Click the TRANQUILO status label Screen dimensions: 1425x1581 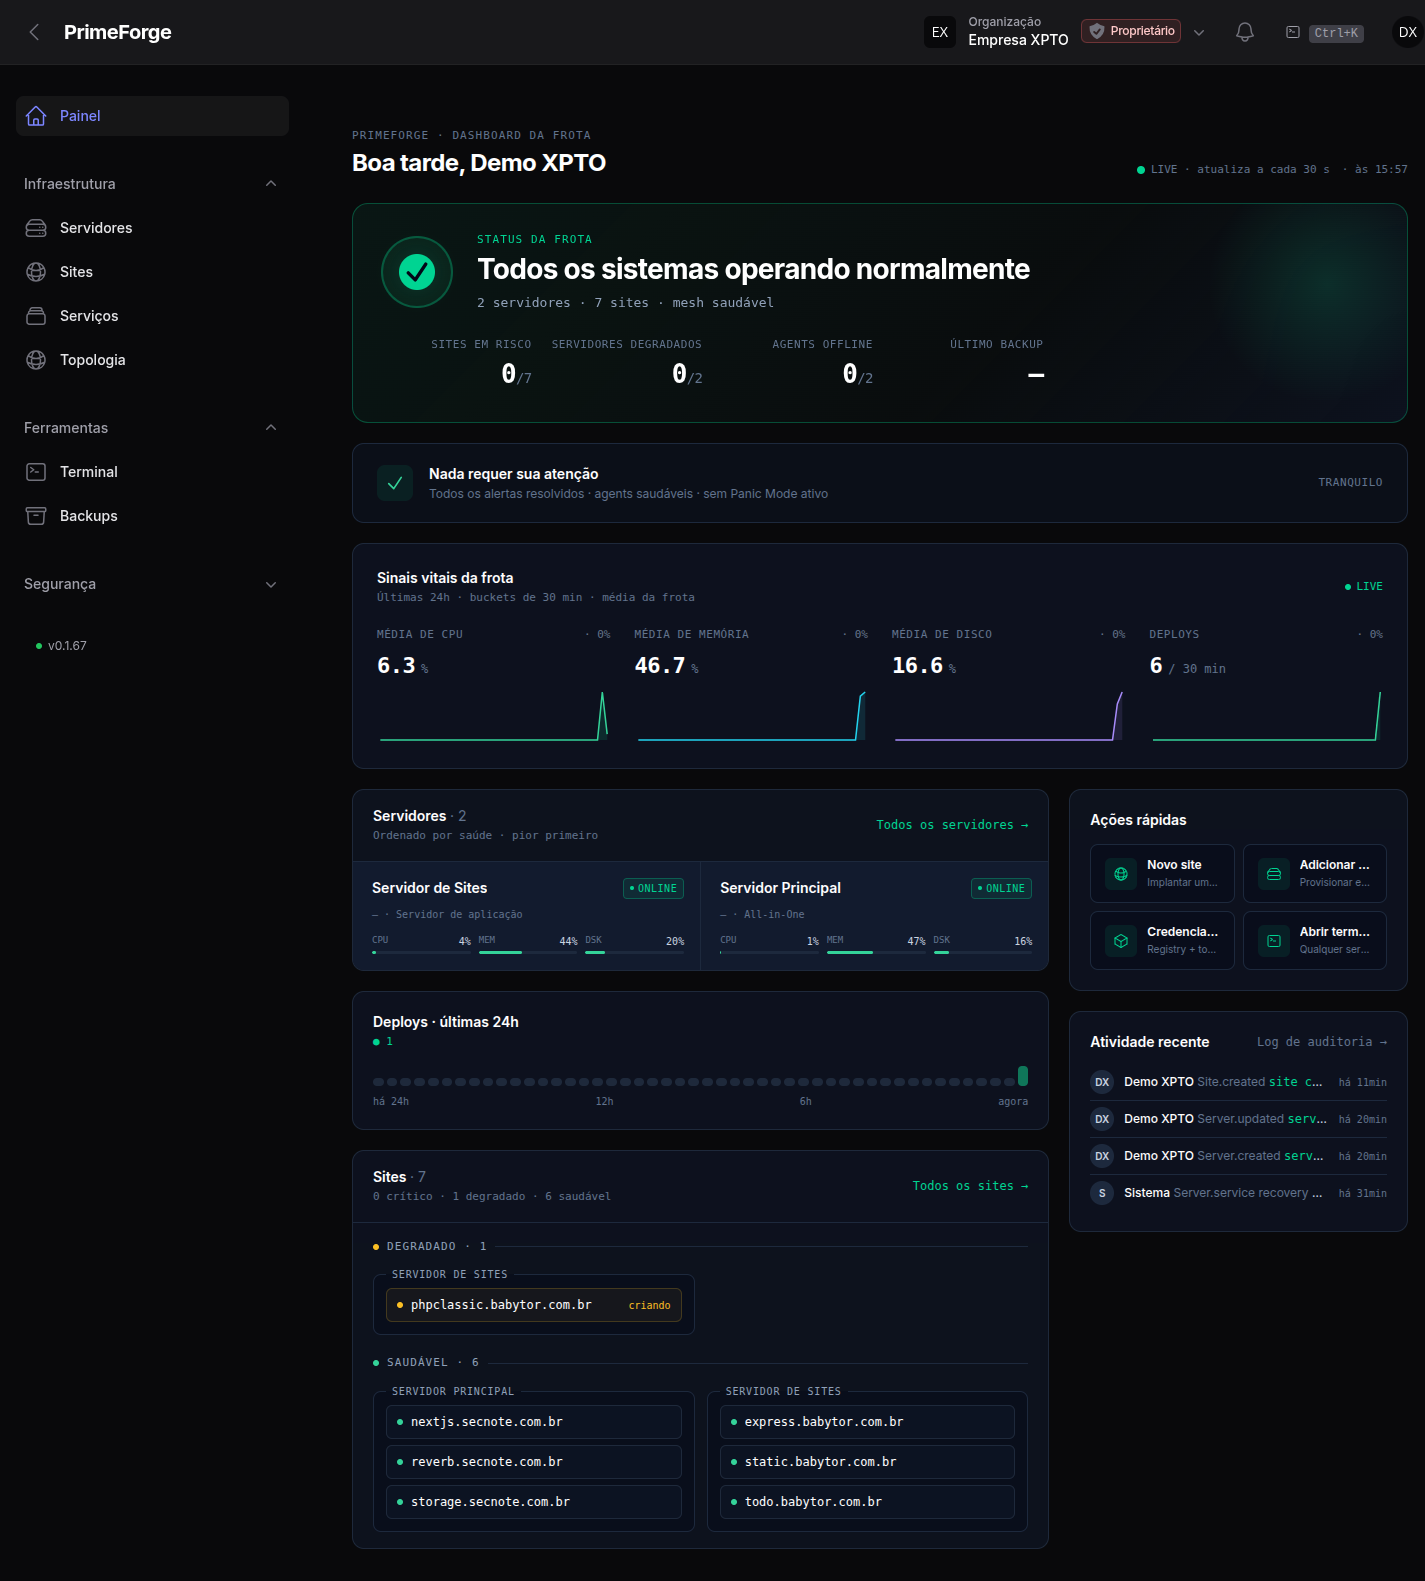click(x=1350, y=483)
